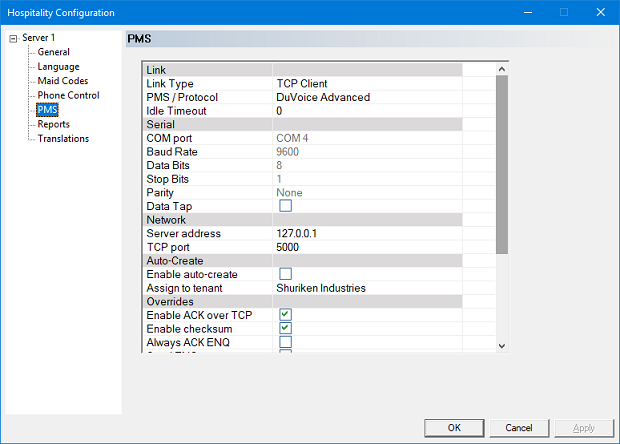Screen dimensions: 620x444
Task: Open the Translations page
Action: [x=63, y=139]
